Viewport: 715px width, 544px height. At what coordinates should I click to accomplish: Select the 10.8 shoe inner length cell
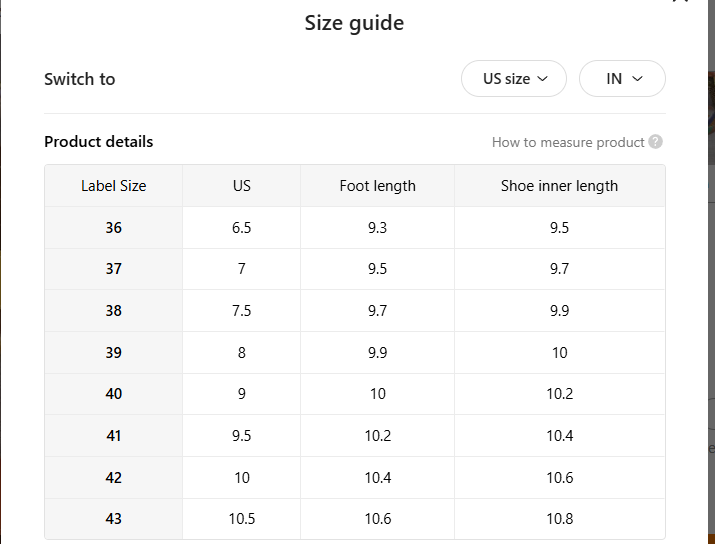pos(559,519)
